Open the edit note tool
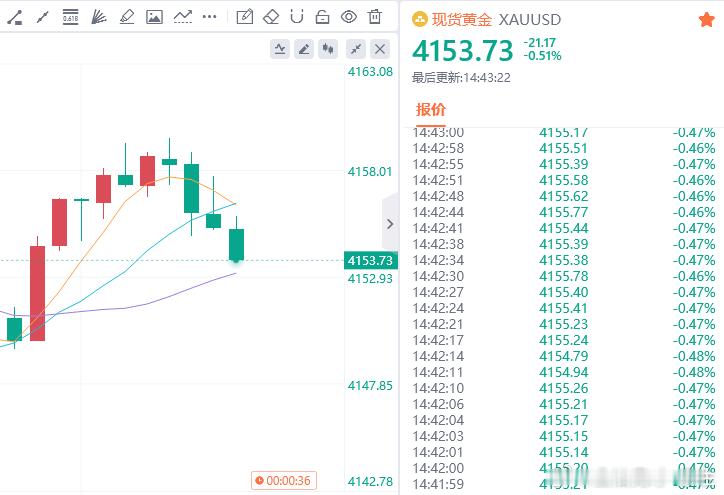724x495 pixels. coord(245,17)
